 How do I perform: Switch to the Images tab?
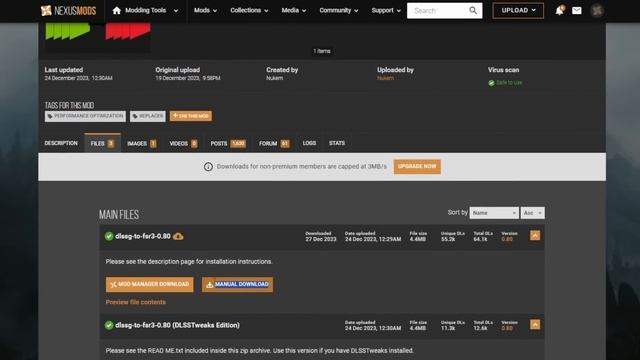point(141,143)
